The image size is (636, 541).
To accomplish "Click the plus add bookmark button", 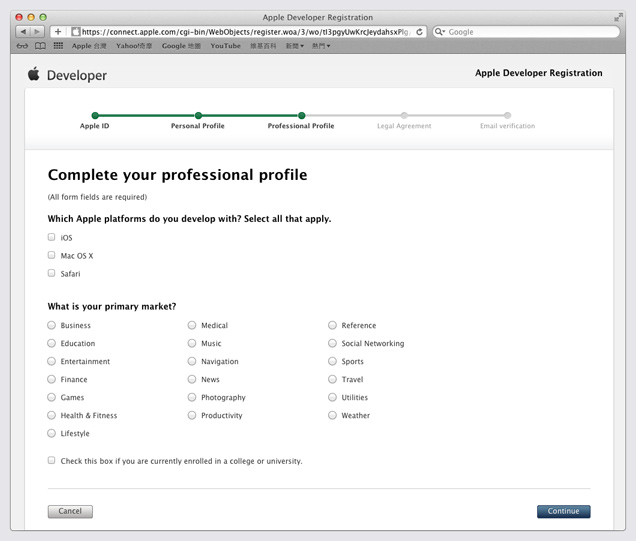I will pyautogui.click(x=58, y=32).
